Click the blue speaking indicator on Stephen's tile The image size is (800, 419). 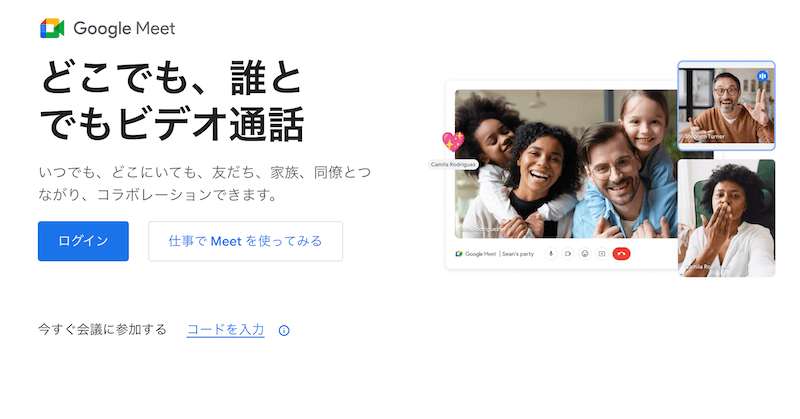coord(762,76)
